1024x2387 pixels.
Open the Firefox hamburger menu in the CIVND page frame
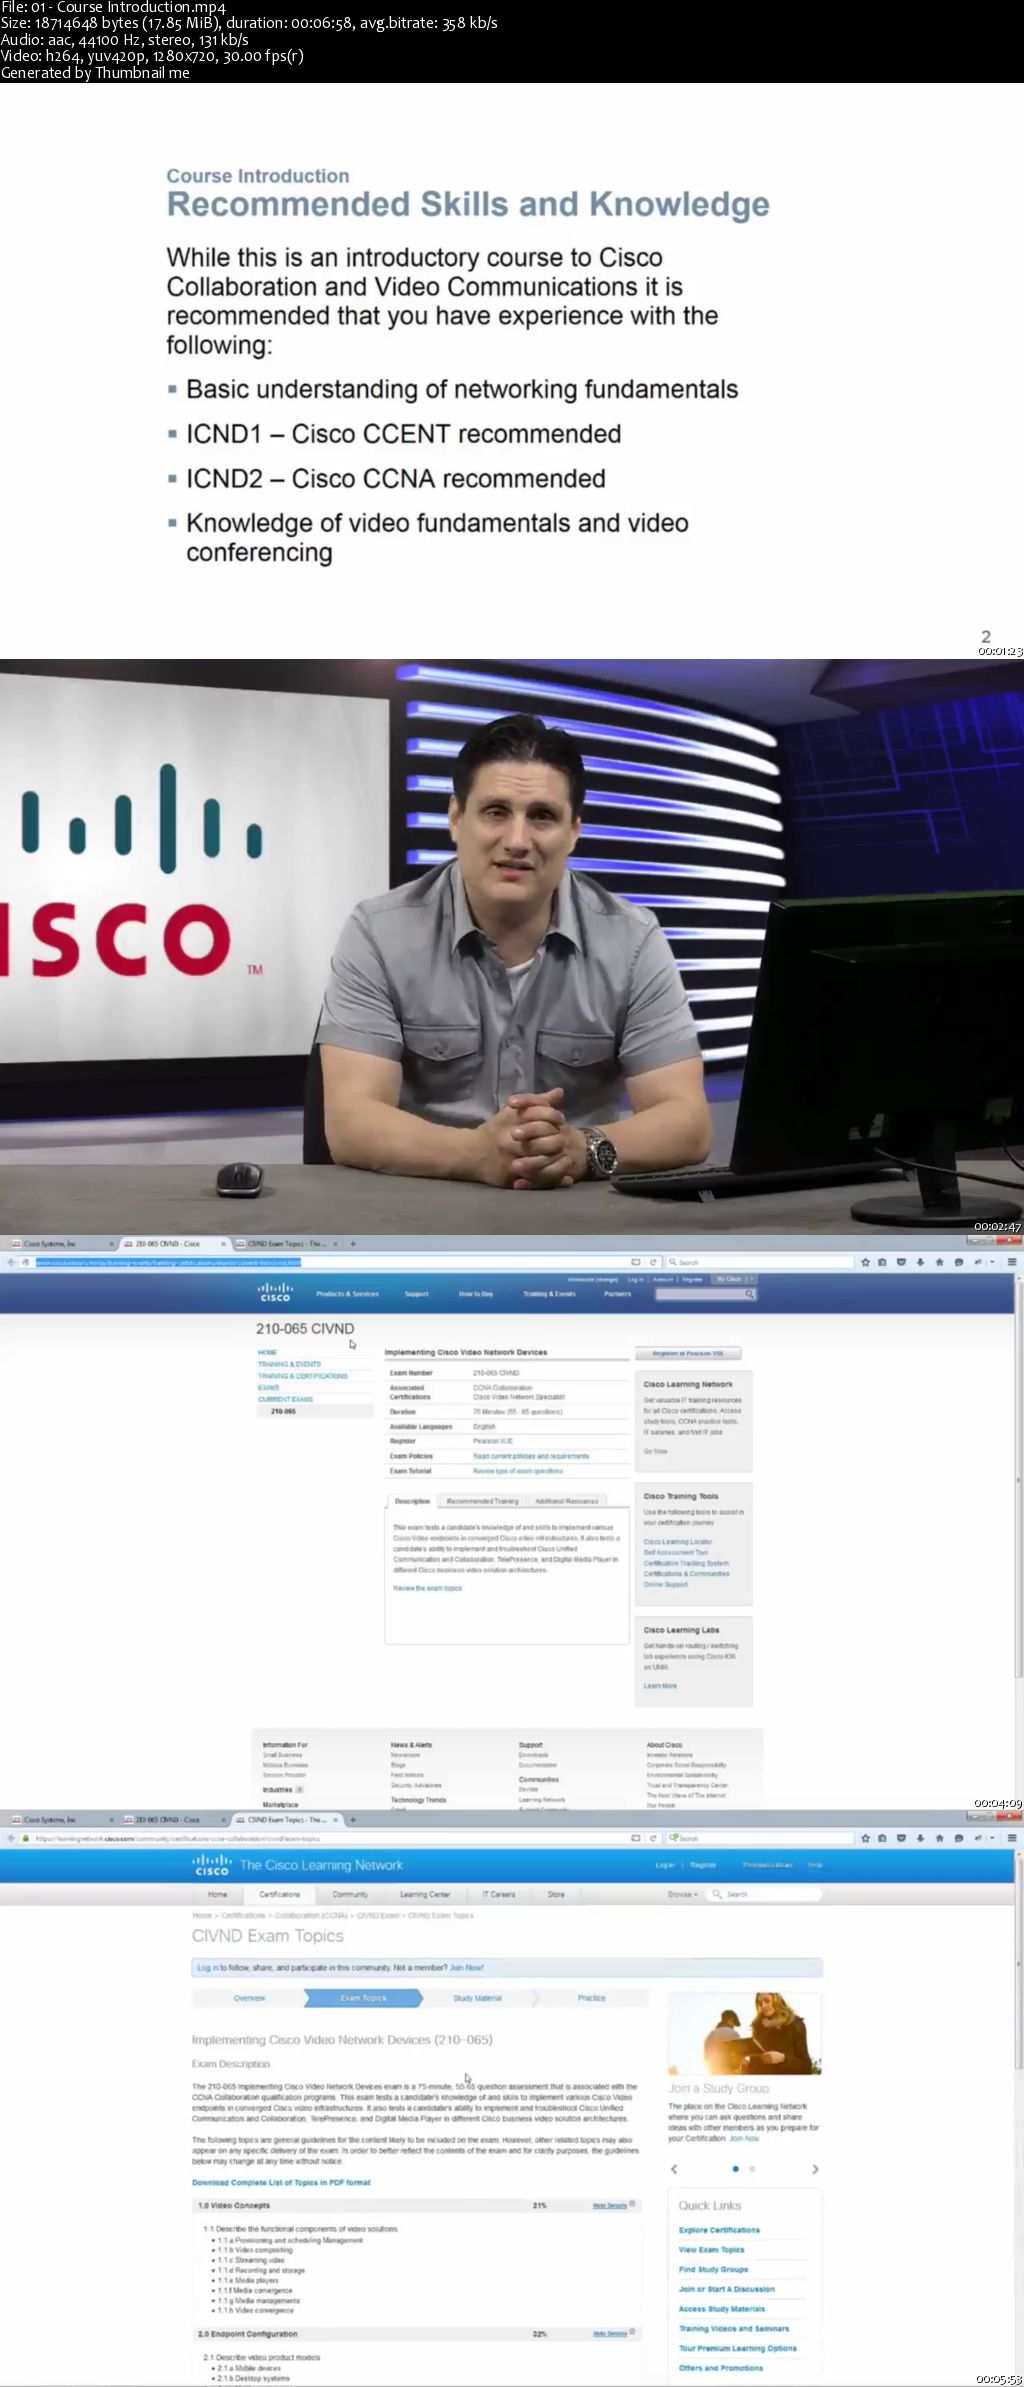coord(1012,1262)
